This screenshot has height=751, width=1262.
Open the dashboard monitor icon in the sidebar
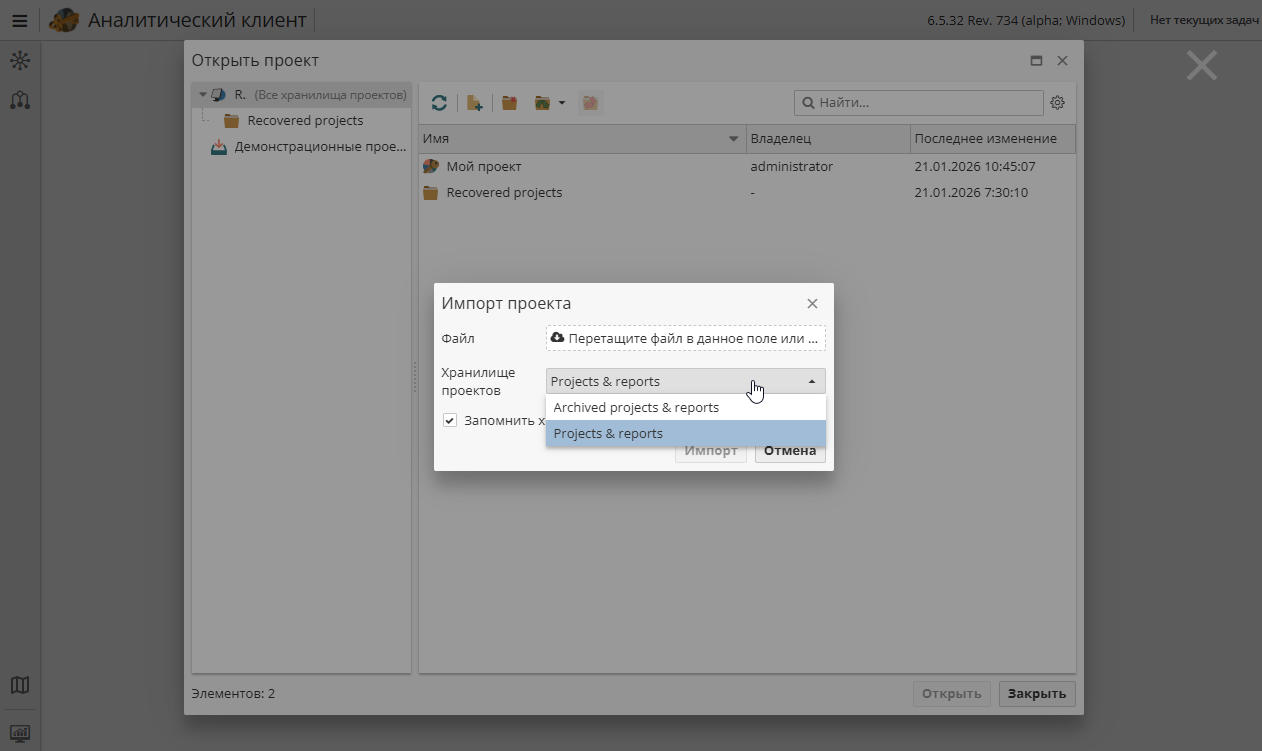coord(20,734)
